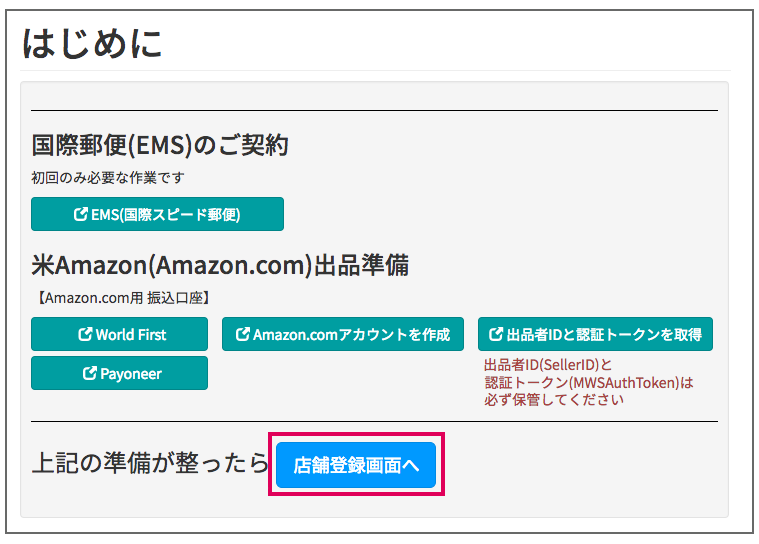Click external-link icon beside World First

(x=85, y=333)
